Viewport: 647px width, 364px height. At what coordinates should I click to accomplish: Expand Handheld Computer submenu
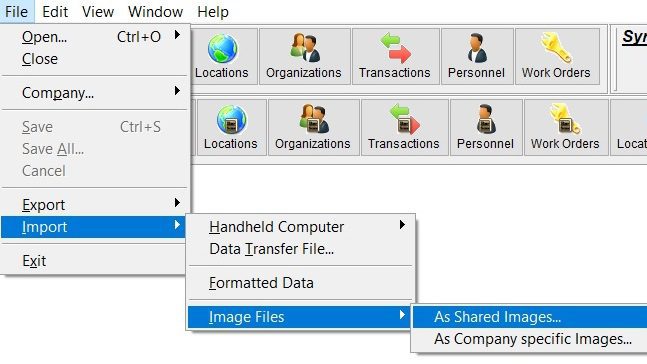pyautogui.click(x=301, y=227)
